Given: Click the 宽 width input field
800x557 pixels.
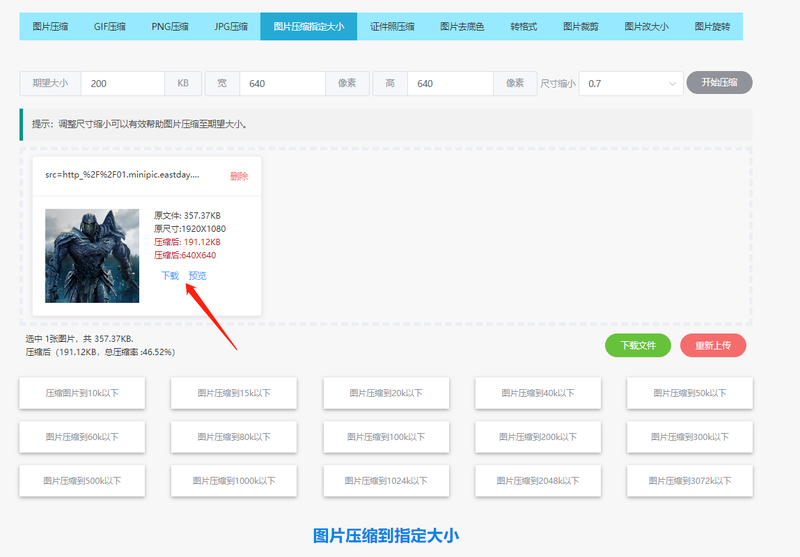Looking at the screenshot, I should (282, 83).
